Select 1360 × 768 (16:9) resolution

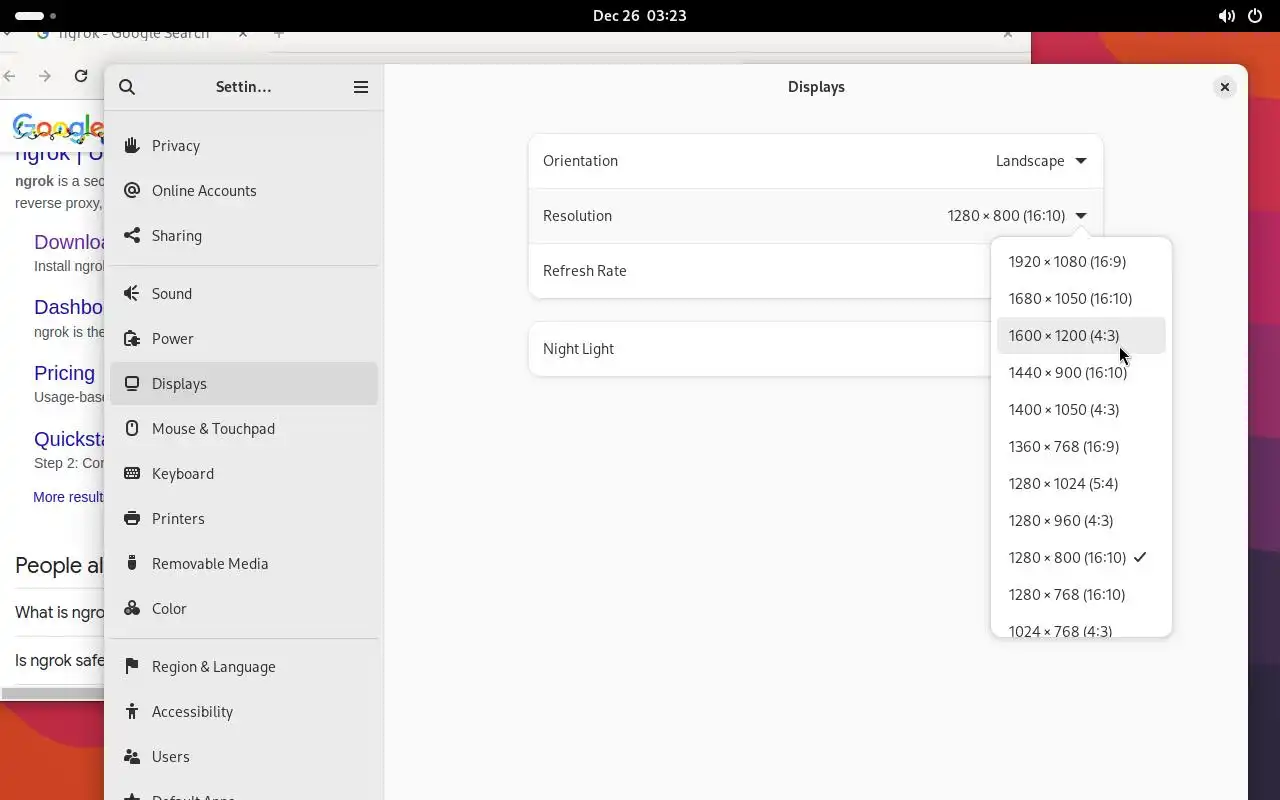pyautogui.click(x=1081, y=447)
